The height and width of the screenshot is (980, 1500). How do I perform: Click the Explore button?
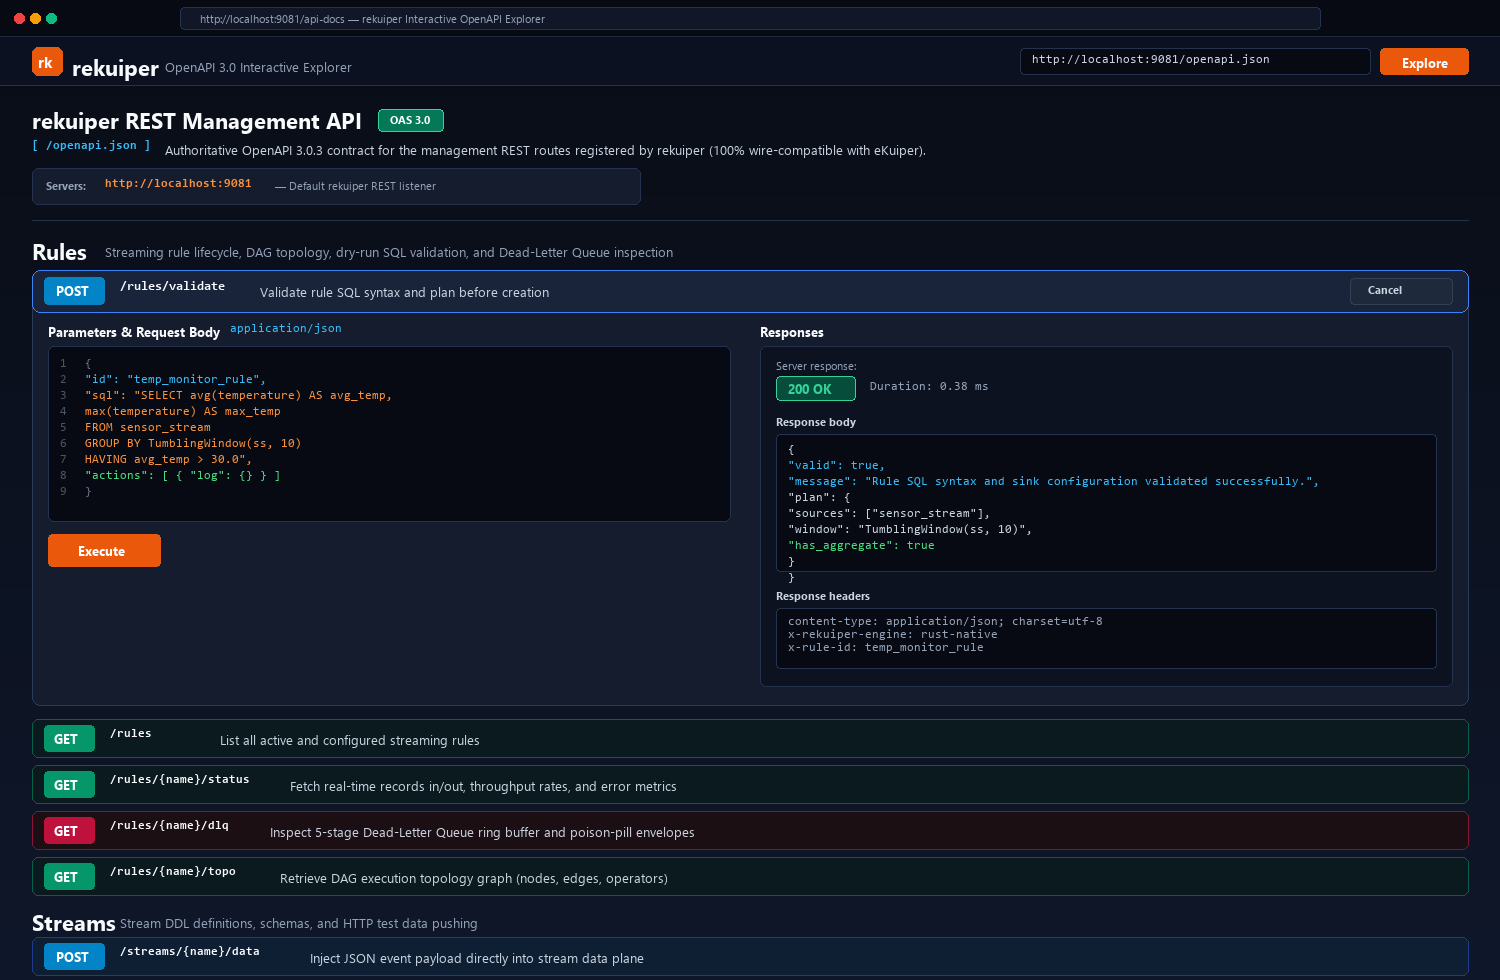coord(1424,62)
